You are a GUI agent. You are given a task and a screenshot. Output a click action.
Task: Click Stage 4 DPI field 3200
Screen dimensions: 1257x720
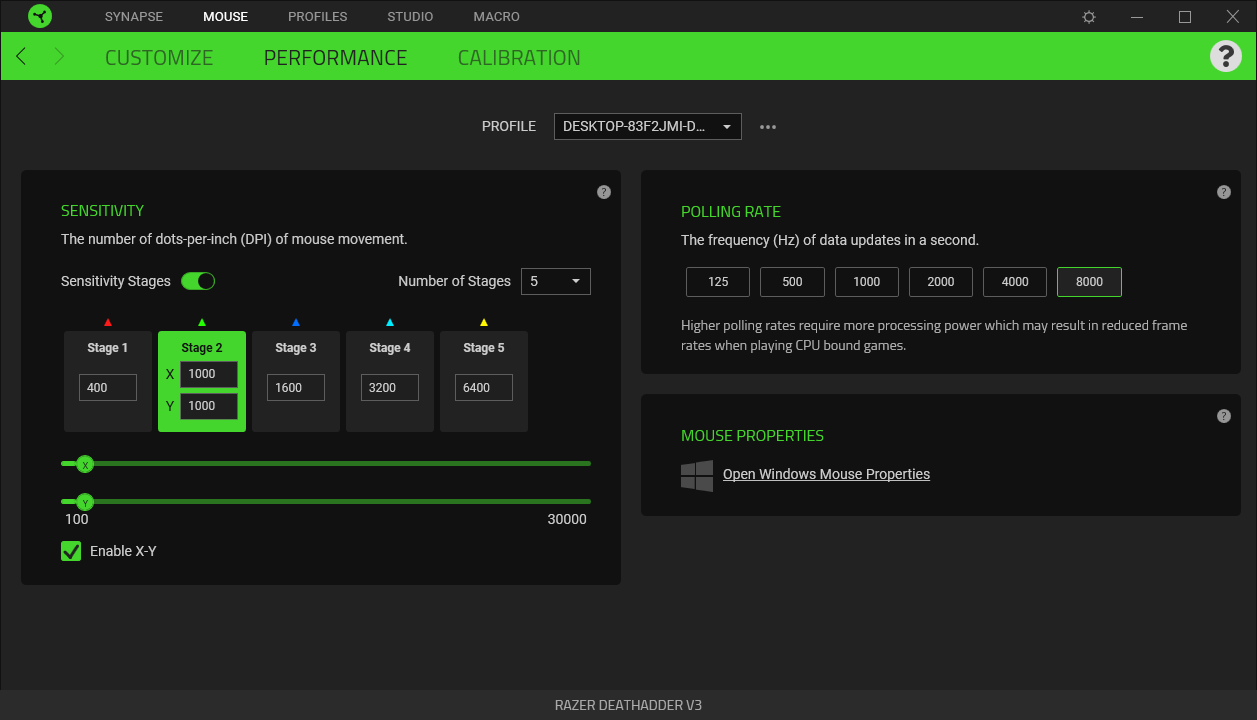[390, 388]
